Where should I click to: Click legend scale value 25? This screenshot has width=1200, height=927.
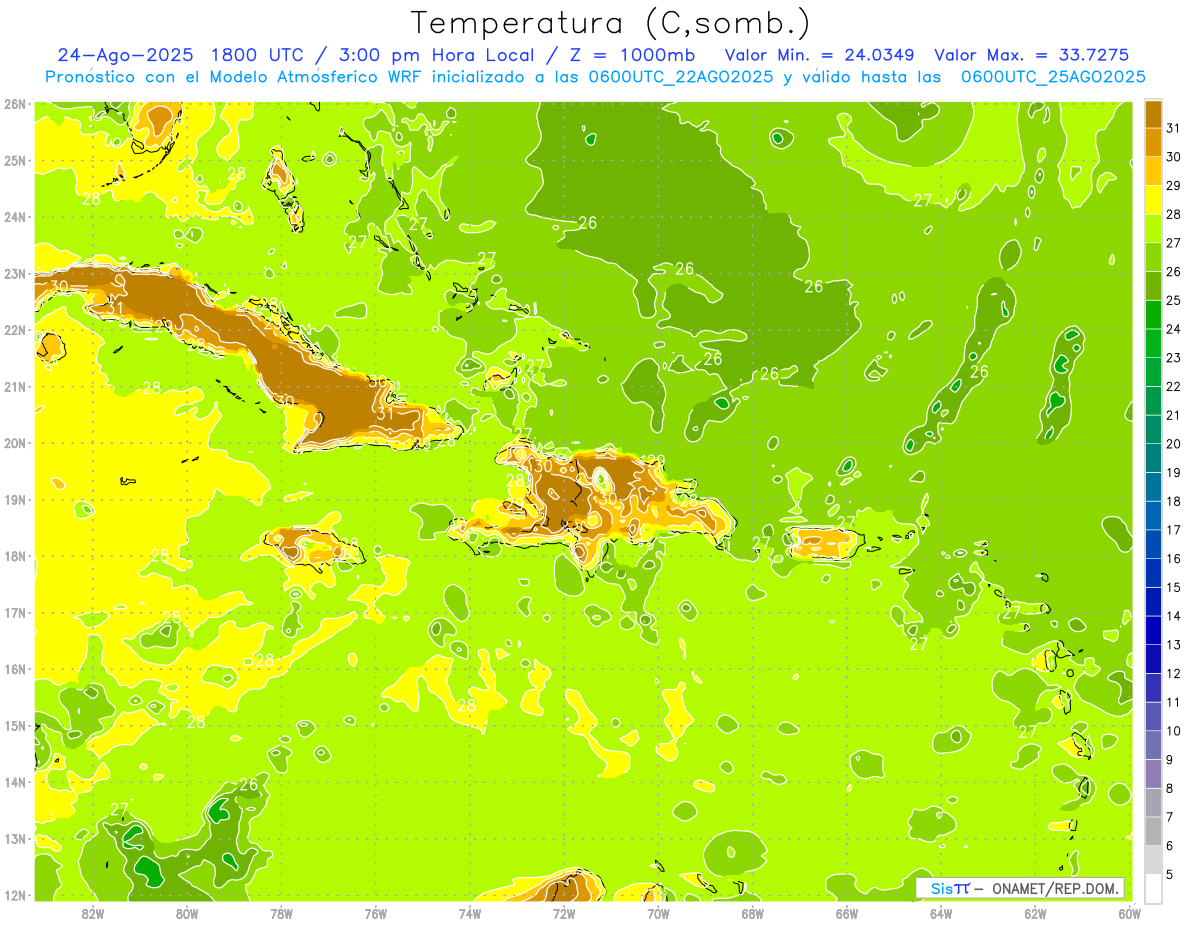click(1174, 300)
